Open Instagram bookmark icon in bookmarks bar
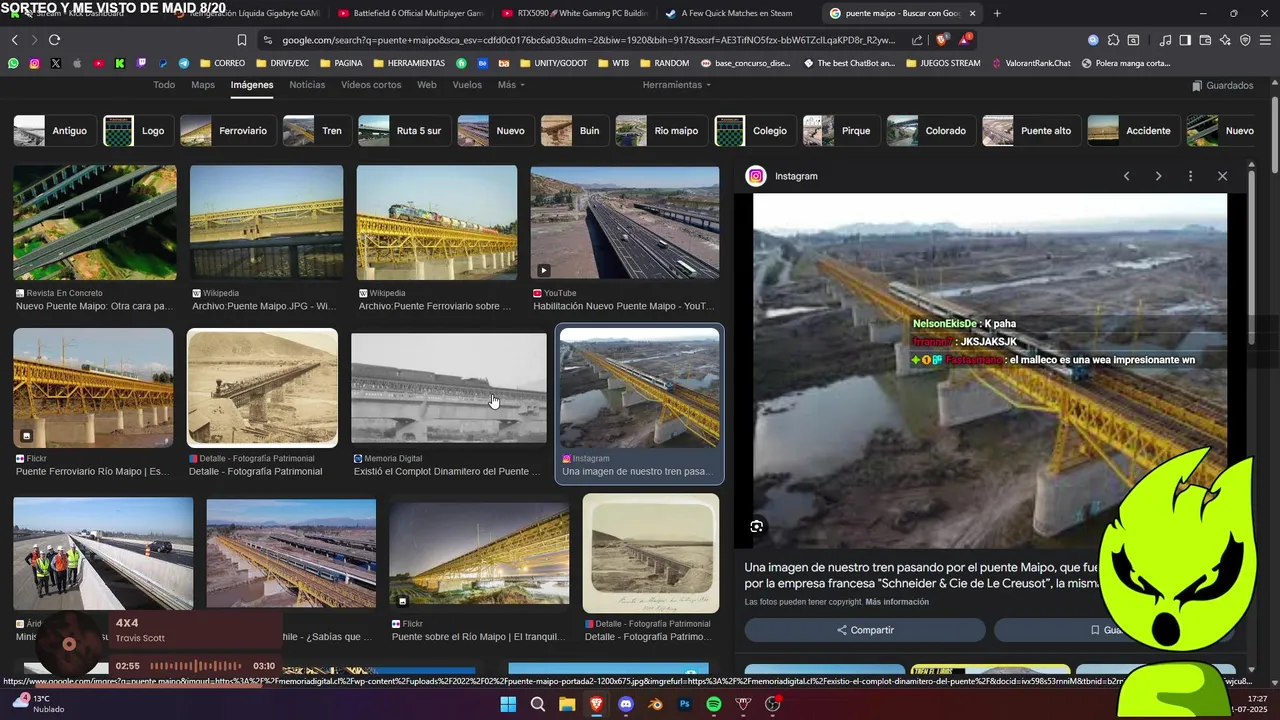This screenshot has width=1280, height=720. point(34,63)
